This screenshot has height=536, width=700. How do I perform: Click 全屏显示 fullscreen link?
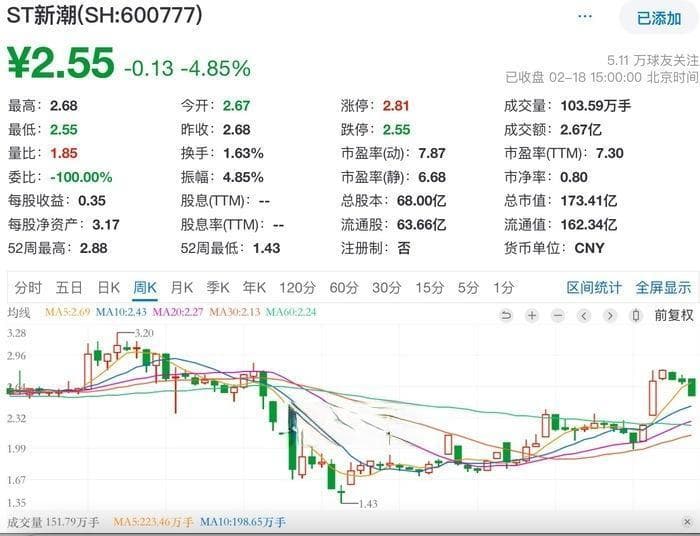pyautogui.click(x=663, y=288)
